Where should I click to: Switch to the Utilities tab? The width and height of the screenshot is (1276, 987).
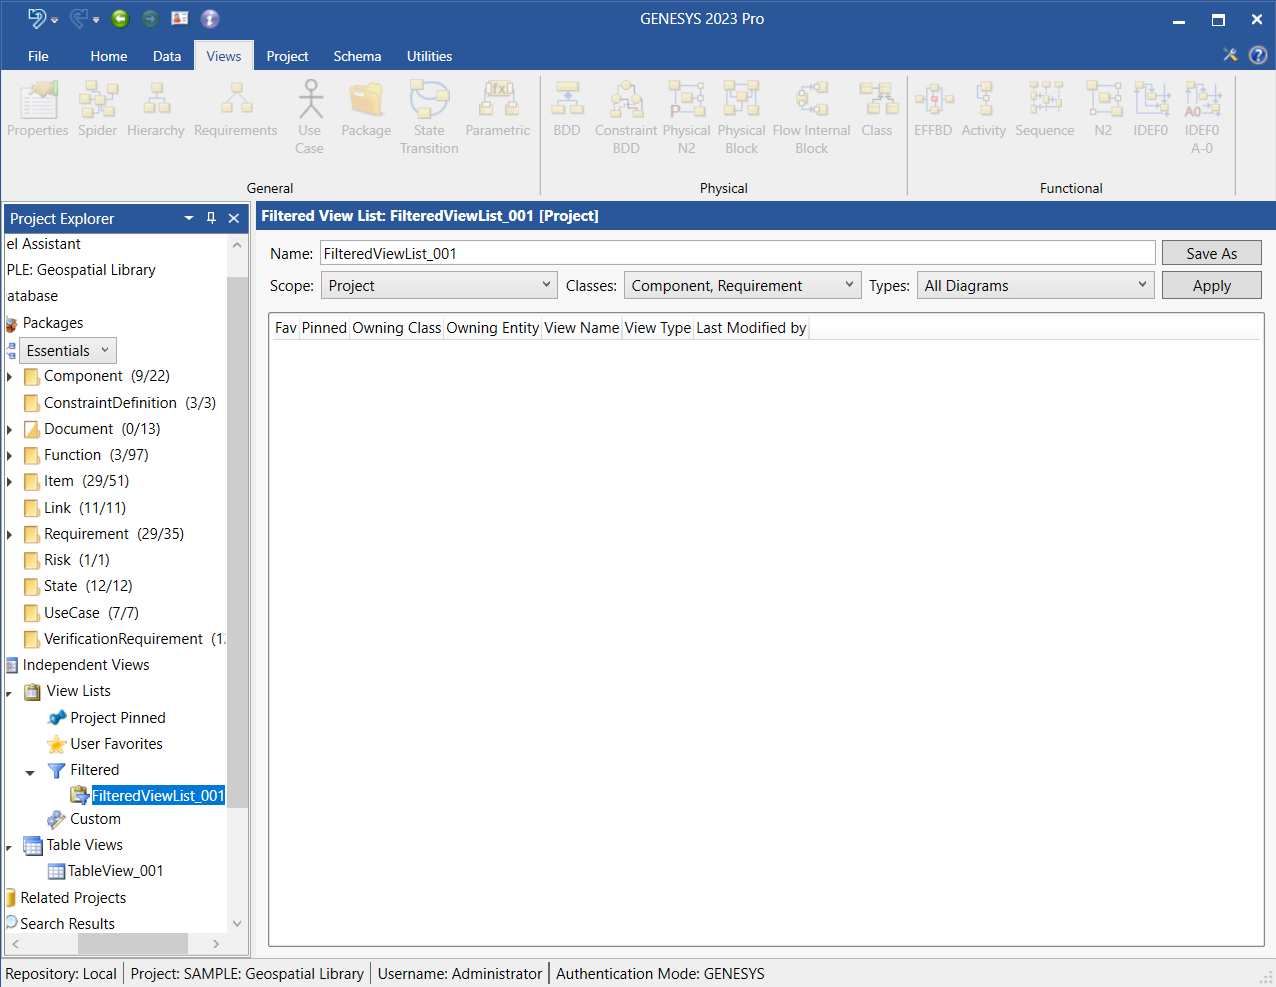coord(429,56)
